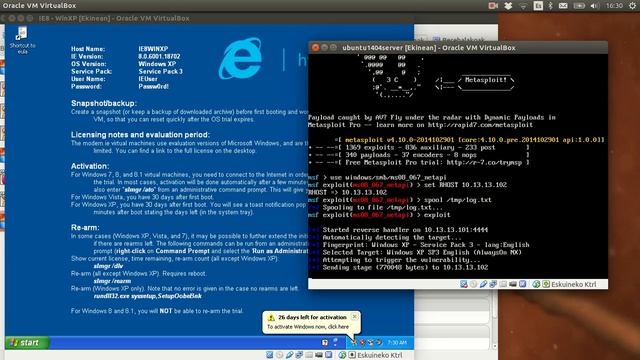
Task: Open the mail messaging indicator in top panel
Action: point(563,6)
